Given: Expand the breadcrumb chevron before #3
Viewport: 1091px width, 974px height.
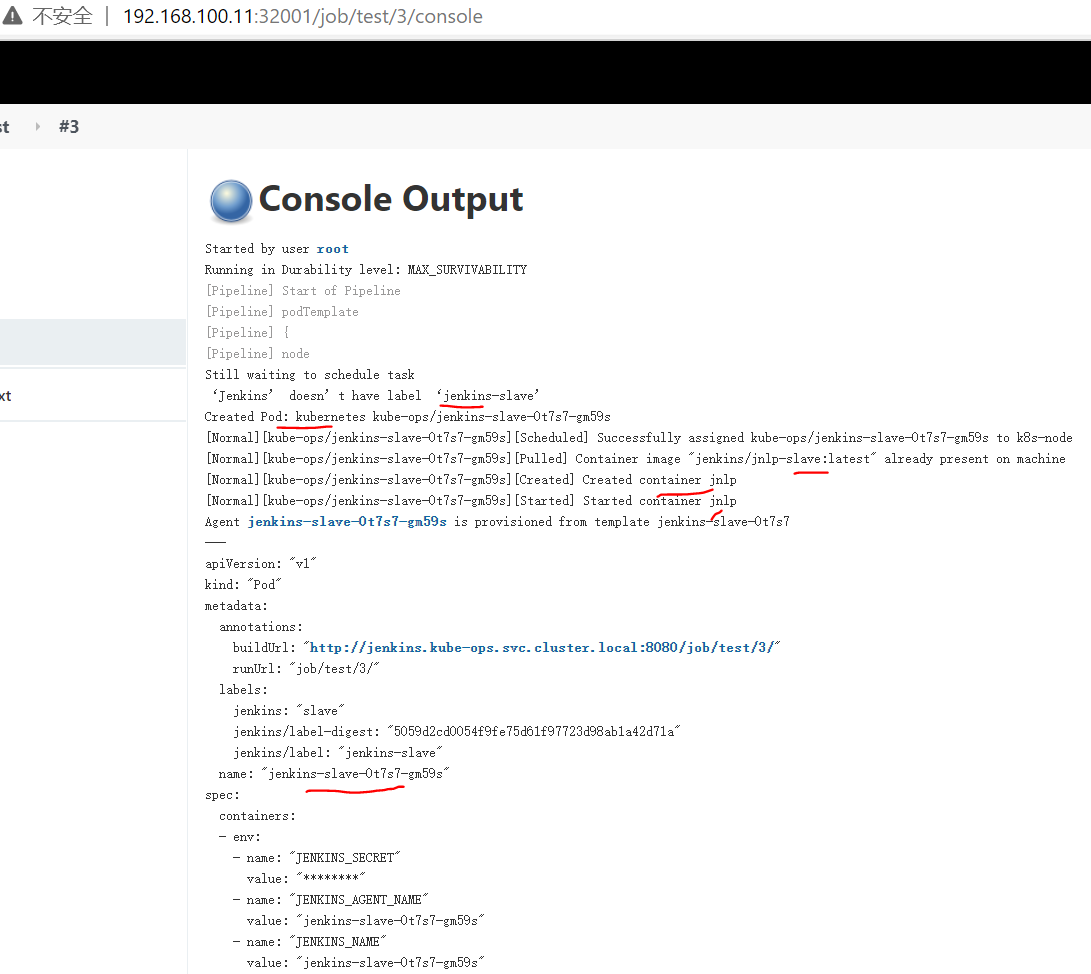Looking at the screenshot, I should click(x=38, y=127).
